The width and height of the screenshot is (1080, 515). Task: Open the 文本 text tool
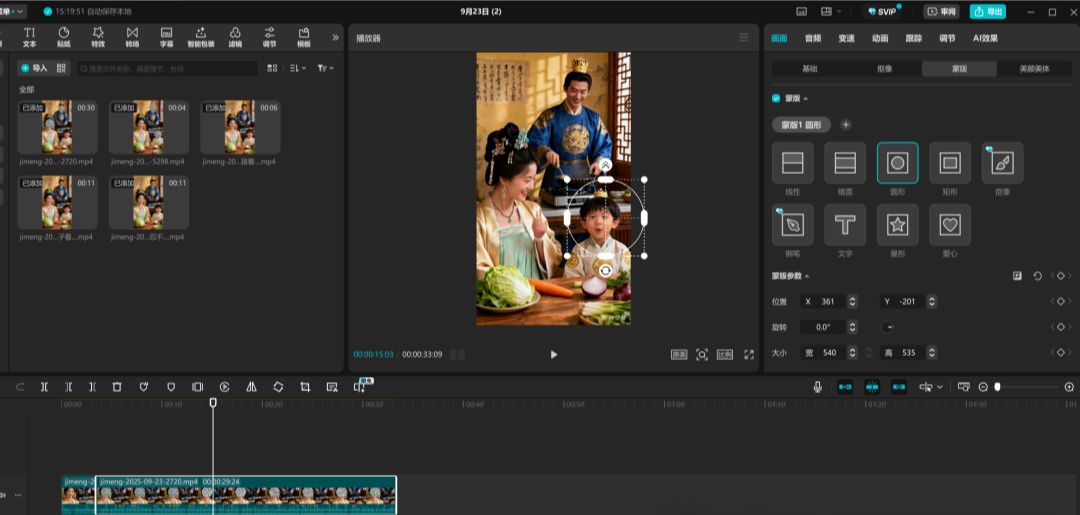(x=30, y=37)
